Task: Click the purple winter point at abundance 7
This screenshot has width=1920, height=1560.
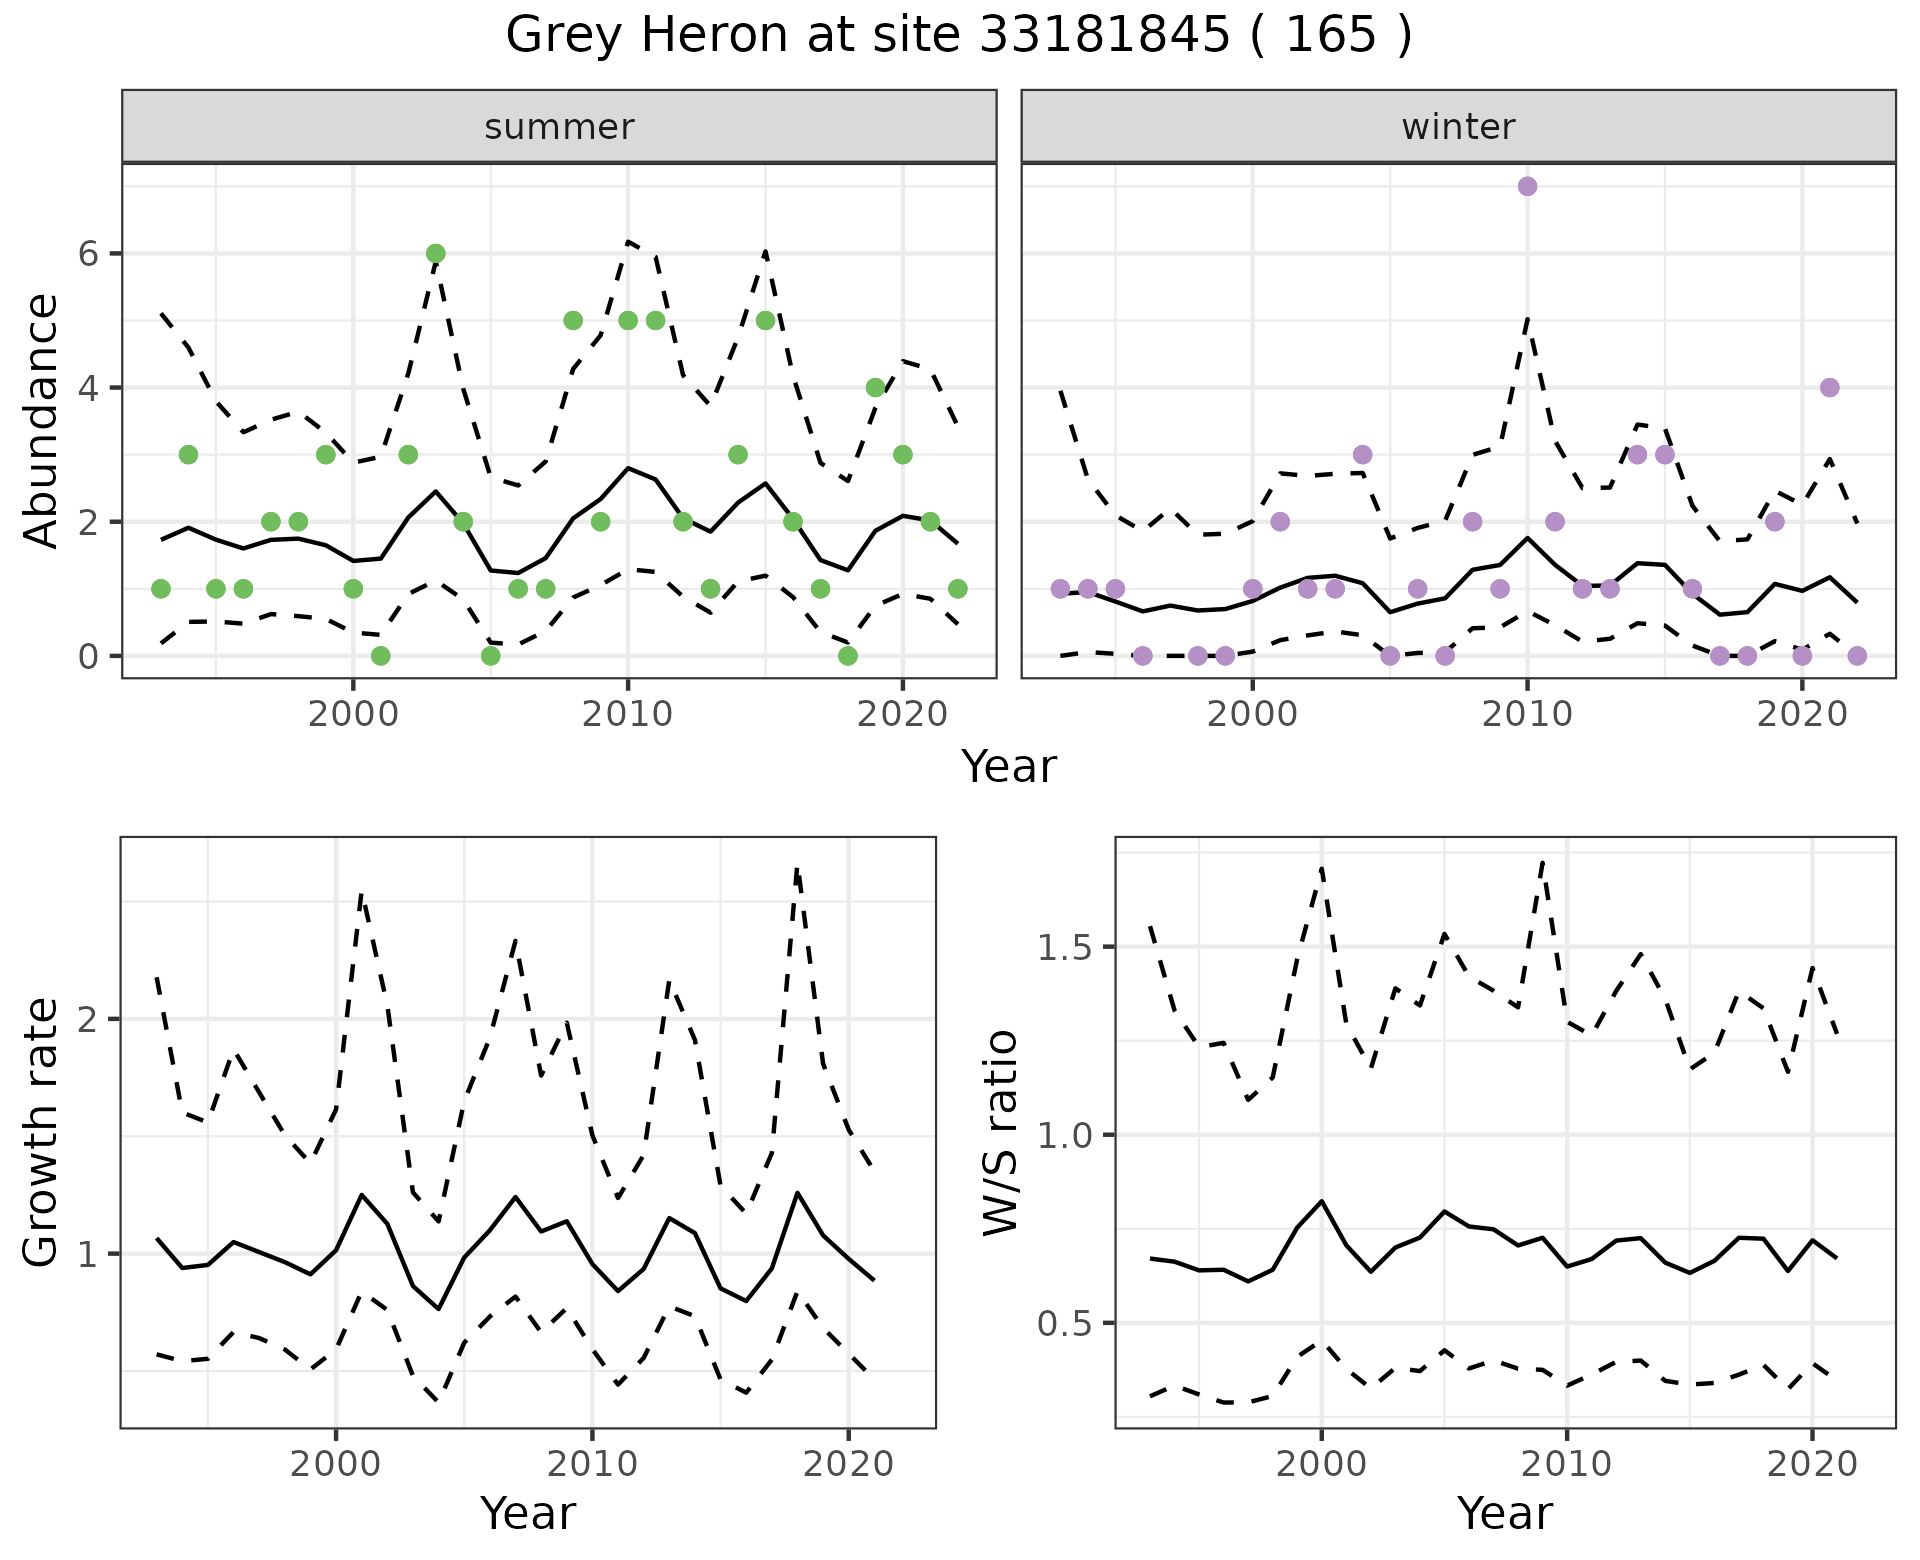Action: tap(1527, 187)
